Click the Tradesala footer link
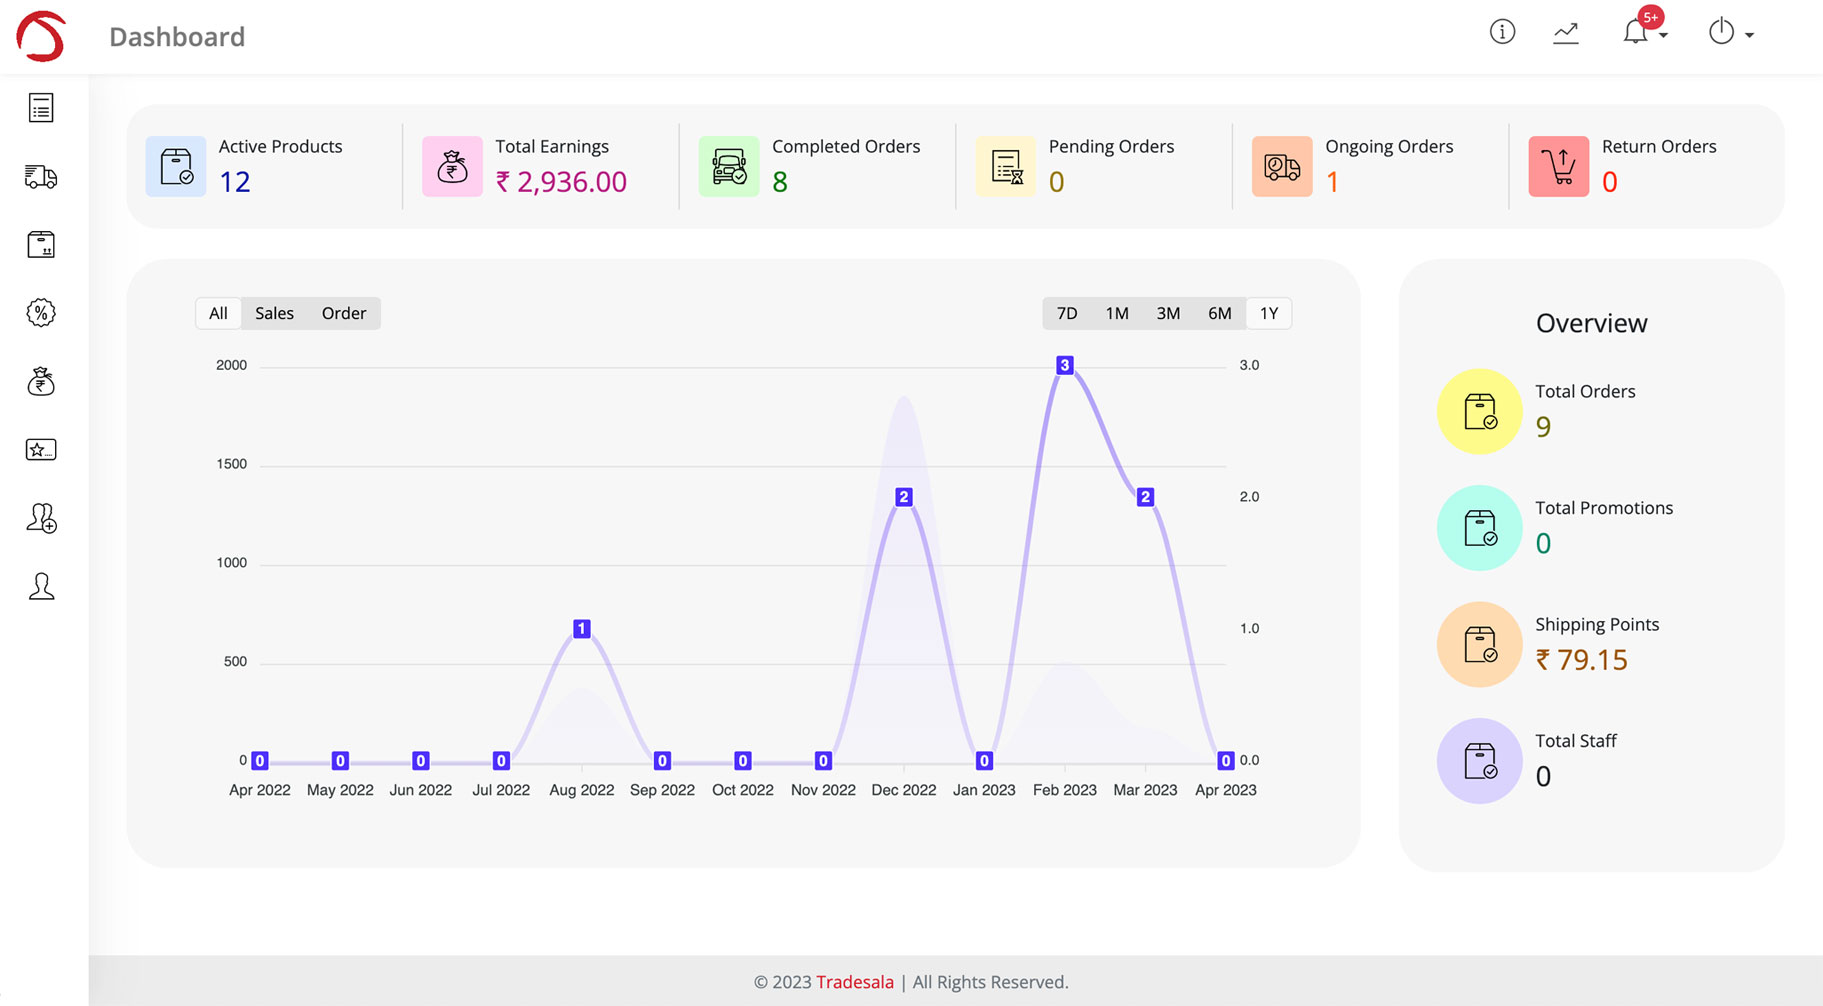This screenshot has width=1823, height=1006. pos(854,982)
